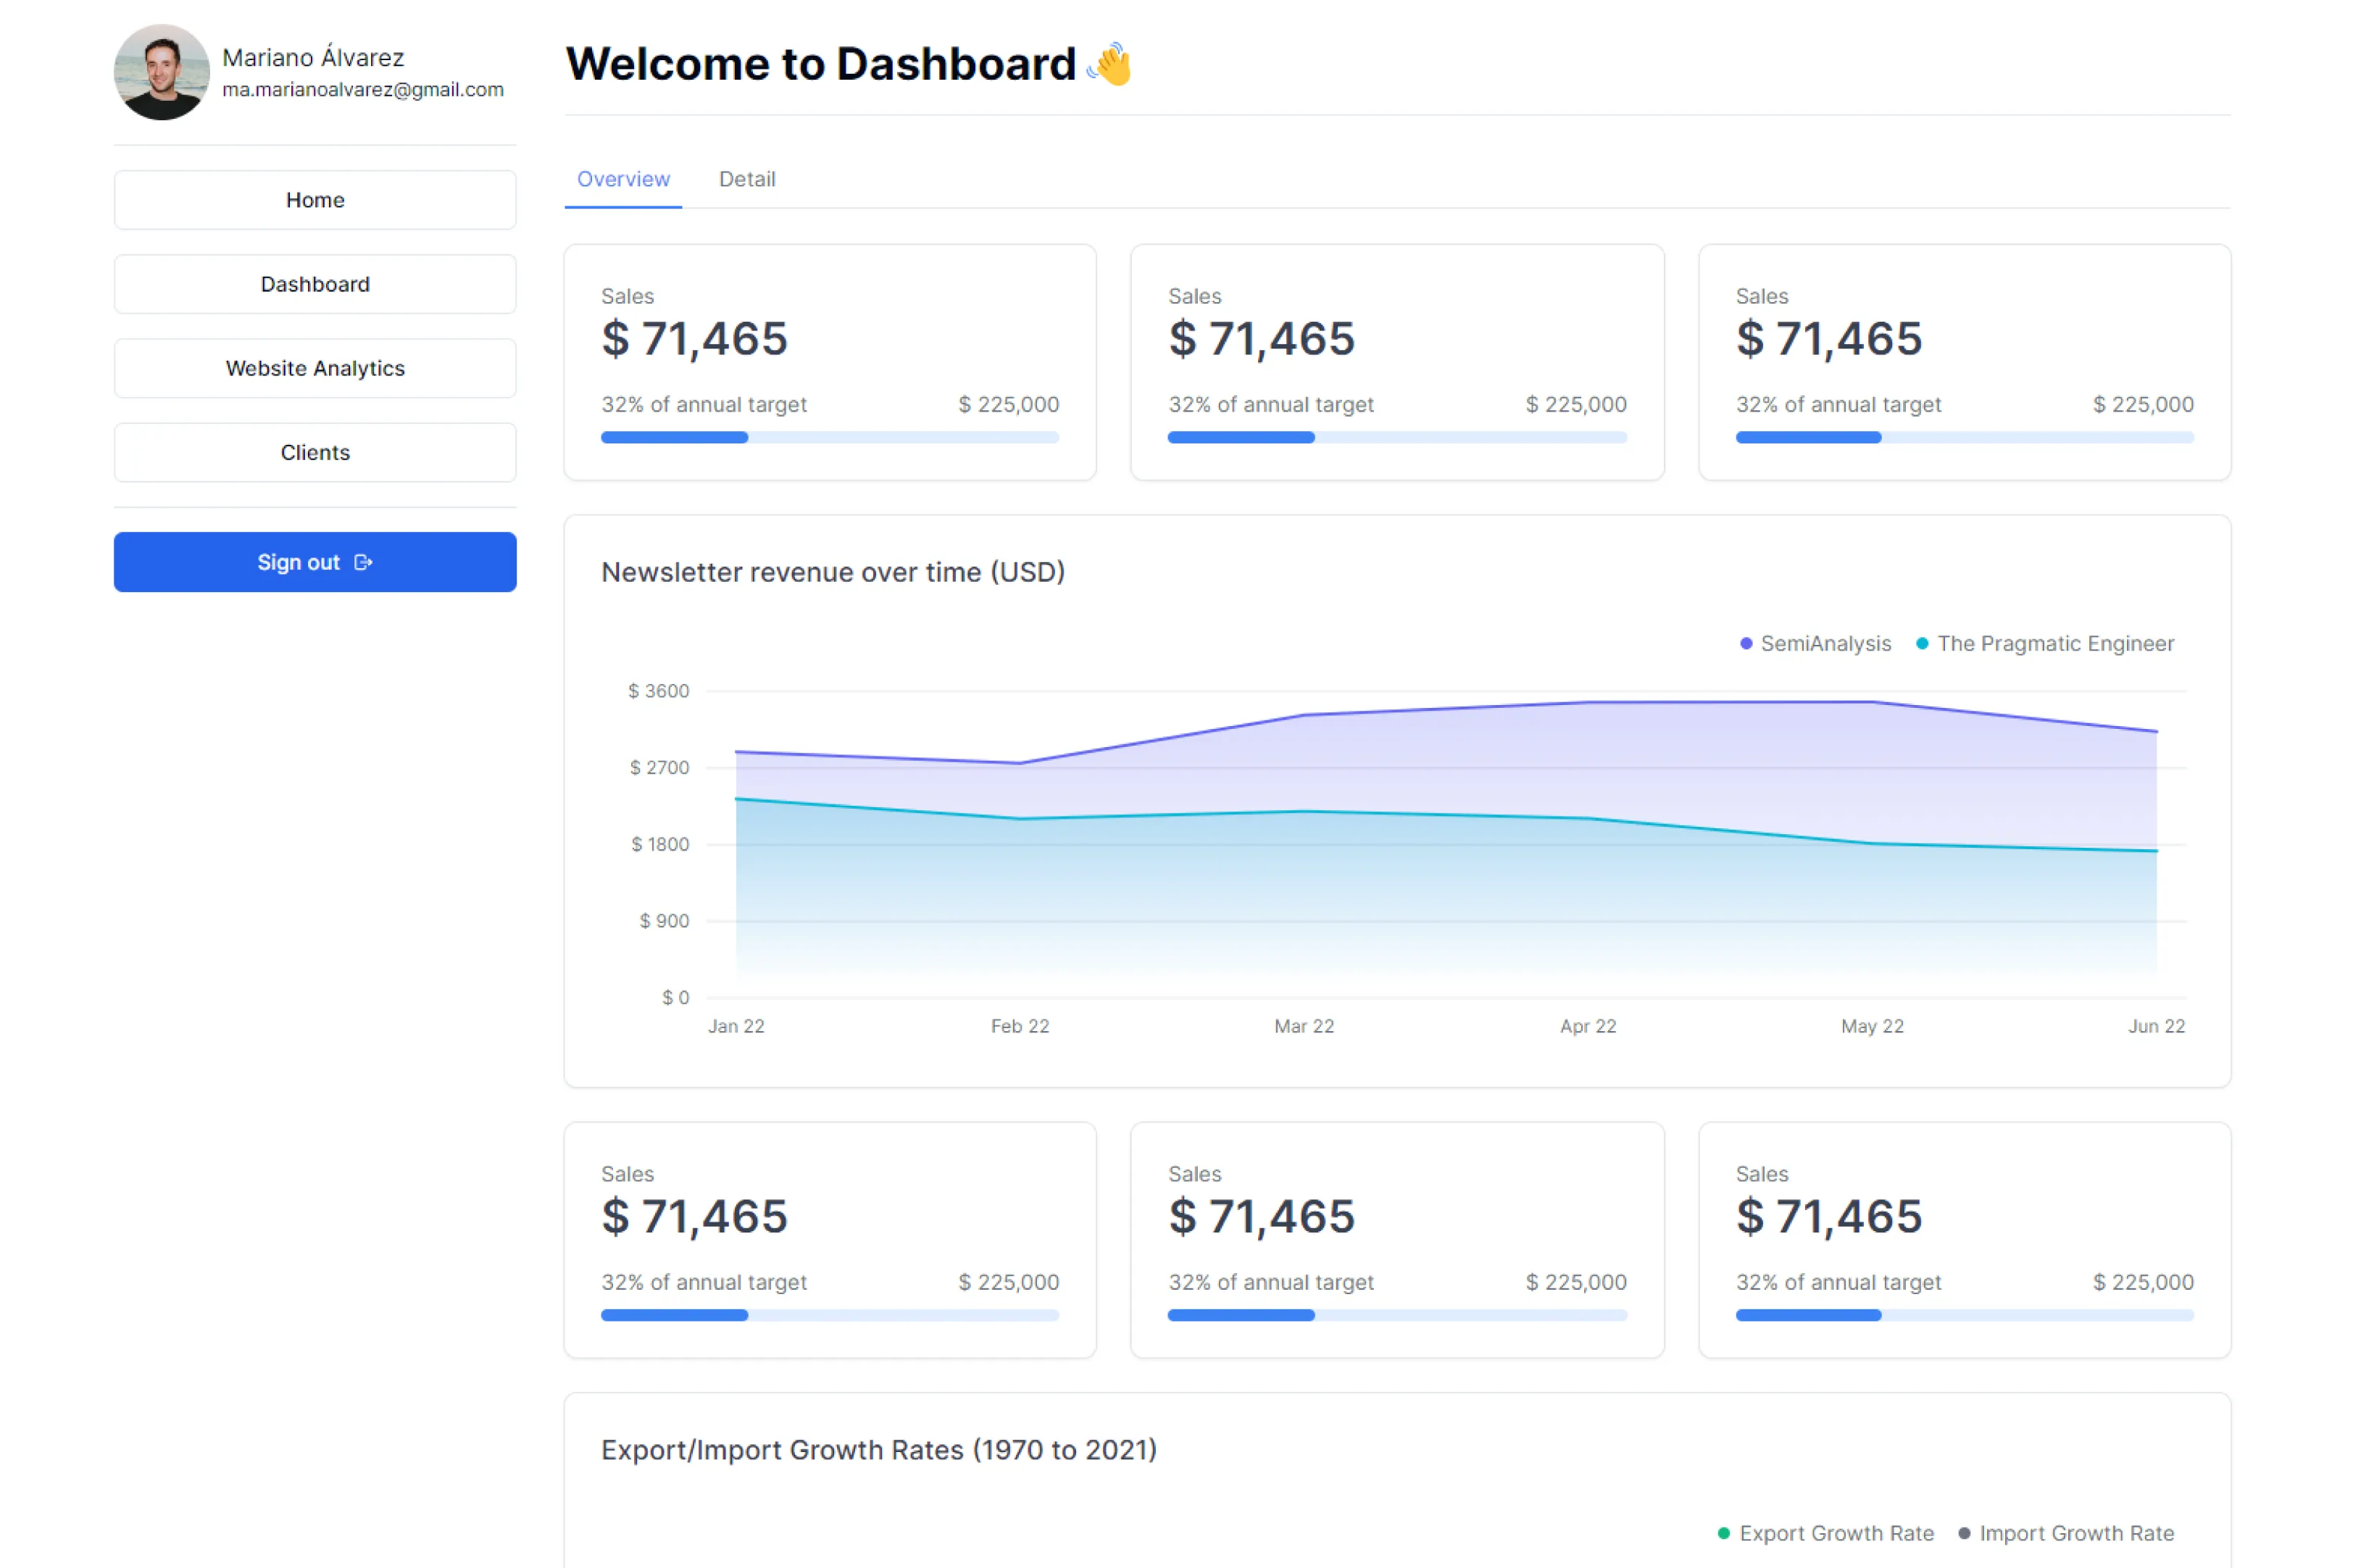Screen dimensions: 2353x1568
Task: Click the Mar 22 axis label
Action: (1303, 1026)
